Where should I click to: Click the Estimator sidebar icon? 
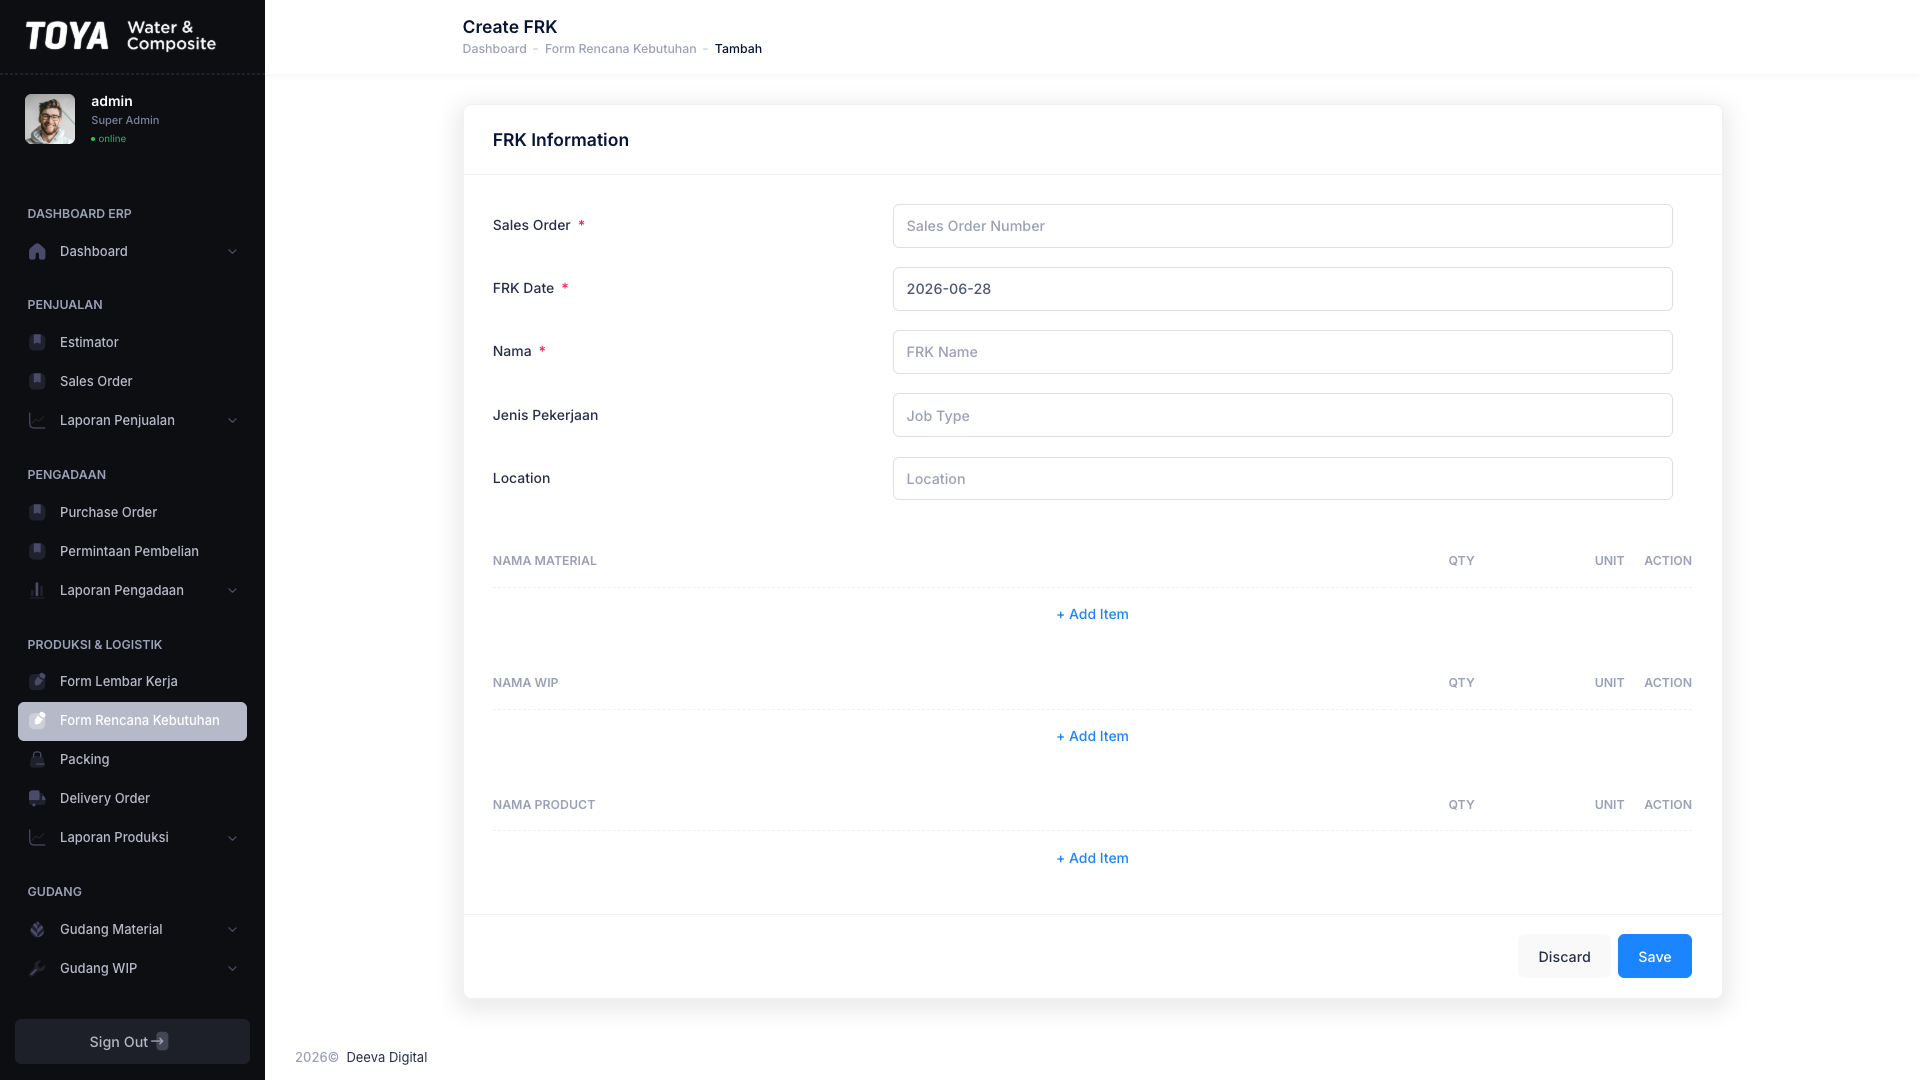[37, 342]
